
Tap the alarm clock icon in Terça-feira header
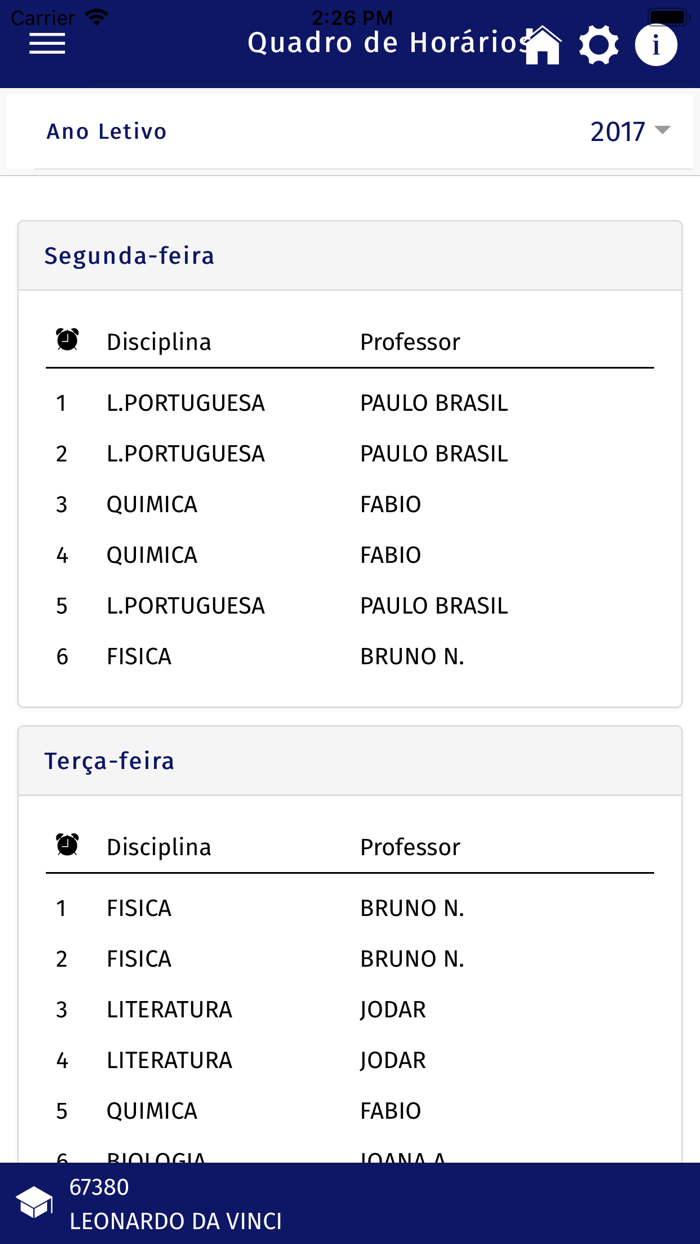[x=66, y=845]
